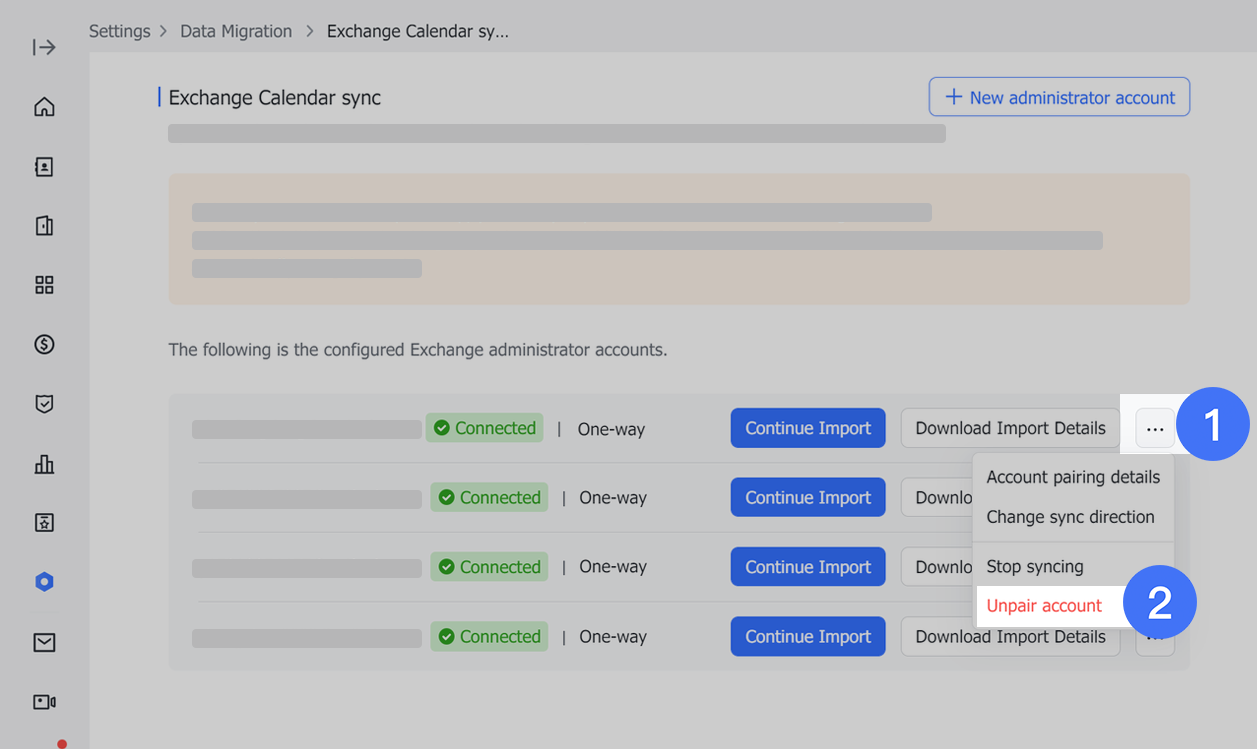Choose Stop syncing from the context menu
This screenshot has height=749, width=1257.
coord(1035,566)
